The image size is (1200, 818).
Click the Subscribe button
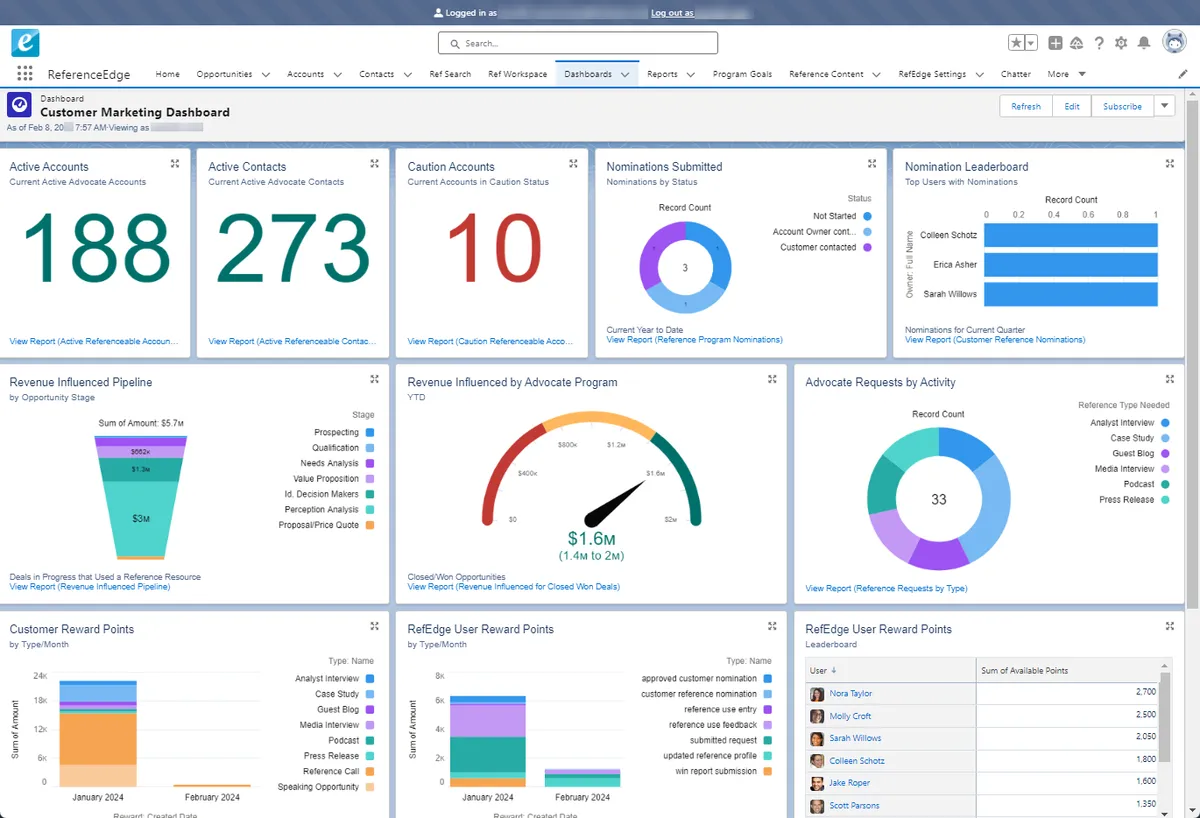[1122, 106]
